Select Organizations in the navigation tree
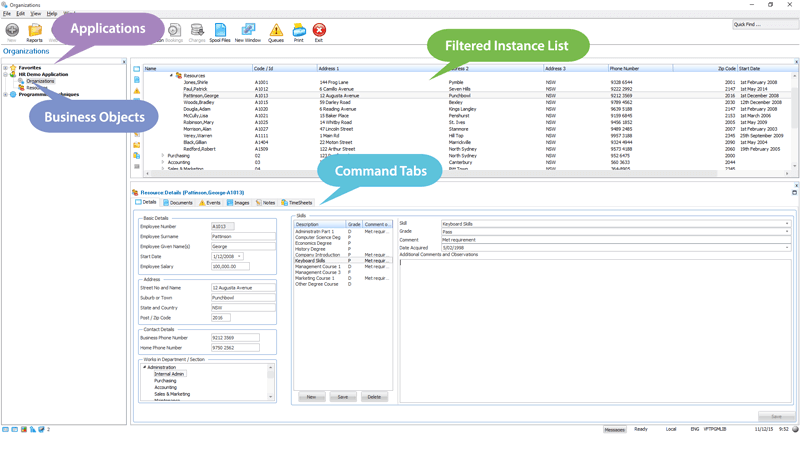This screenshot has width=800, height=450. (40, 81)
